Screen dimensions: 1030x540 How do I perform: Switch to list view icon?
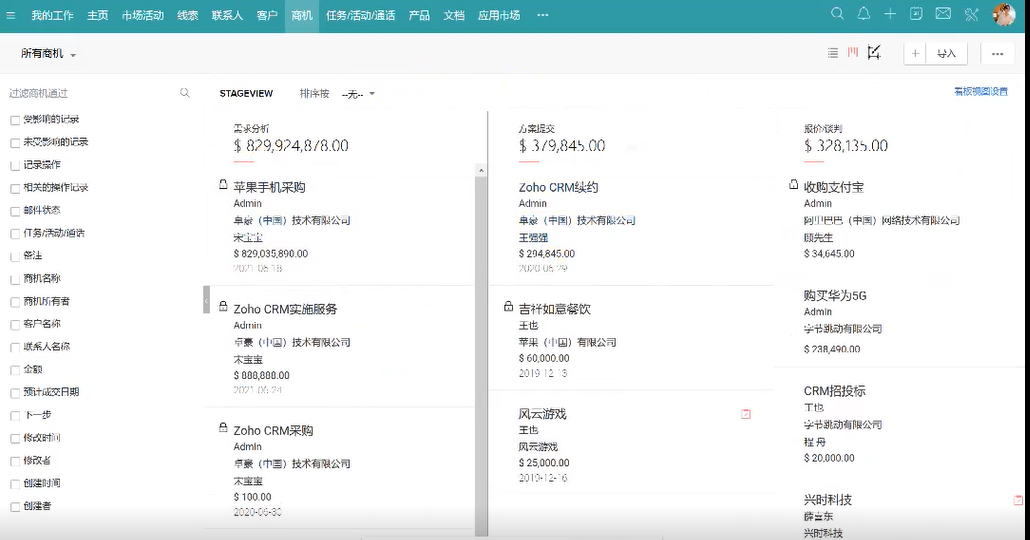click(x=833, y=53)
